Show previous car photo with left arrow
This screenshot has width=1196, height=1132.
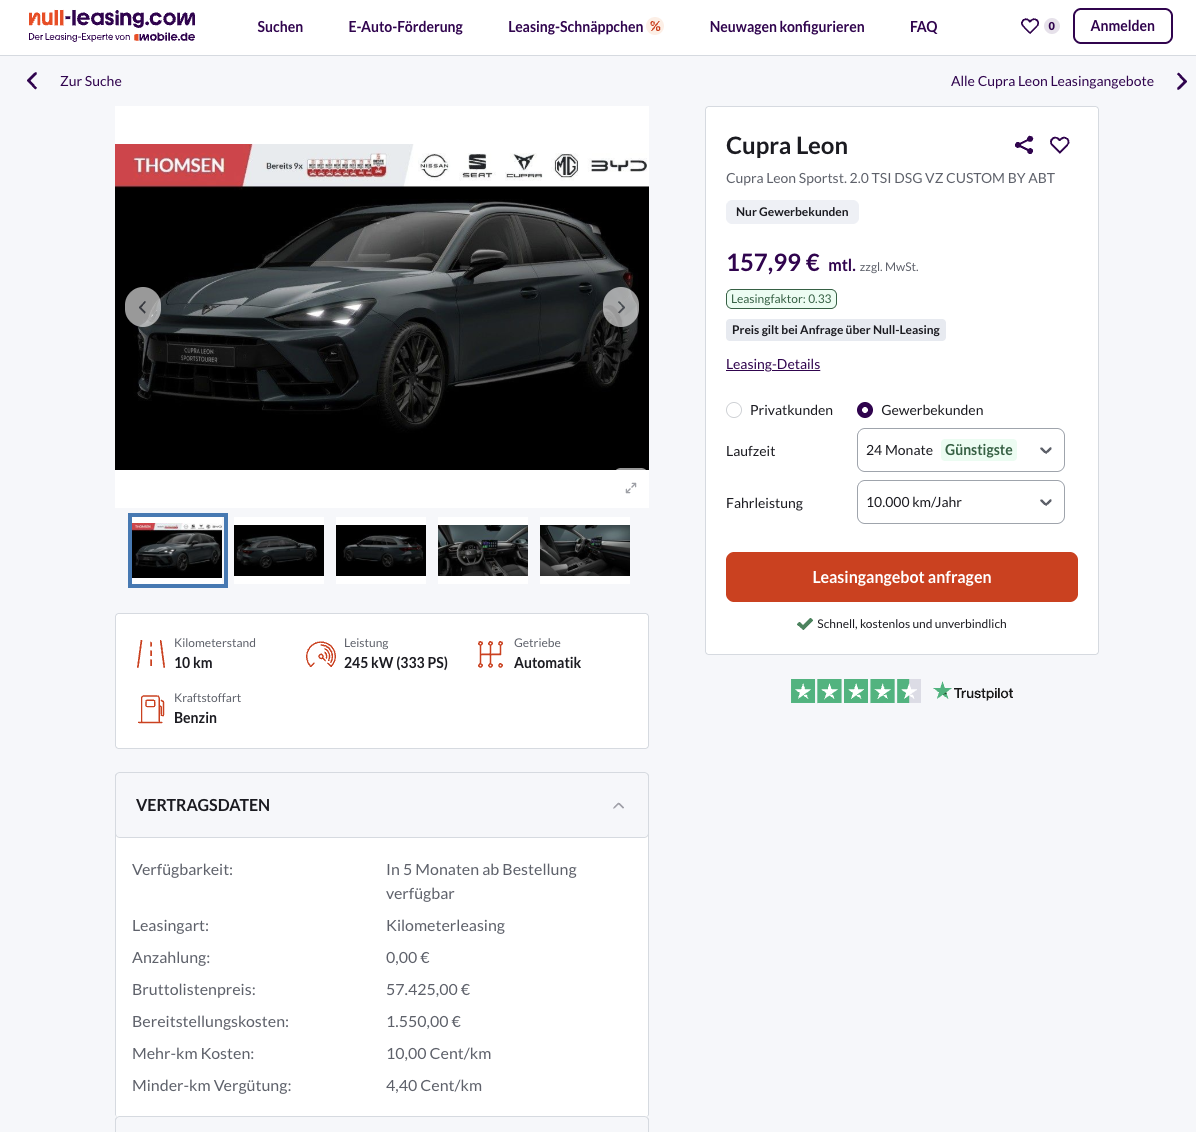pyautogui.click(x=143, y=307)
